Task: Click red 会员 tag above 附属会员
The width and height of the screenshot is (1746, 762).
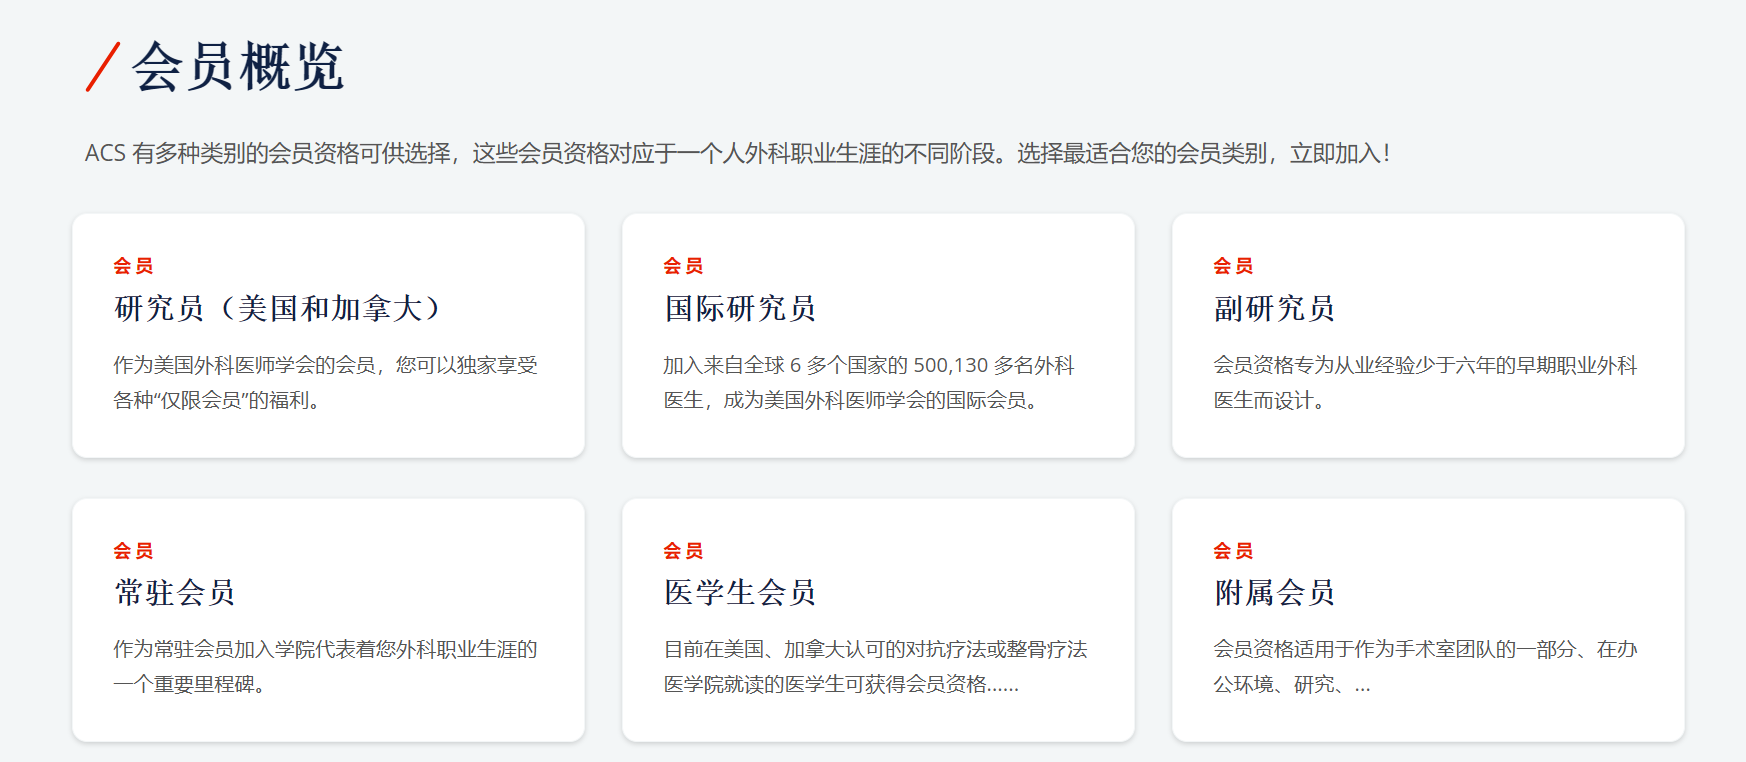Action: [1233, 551]
